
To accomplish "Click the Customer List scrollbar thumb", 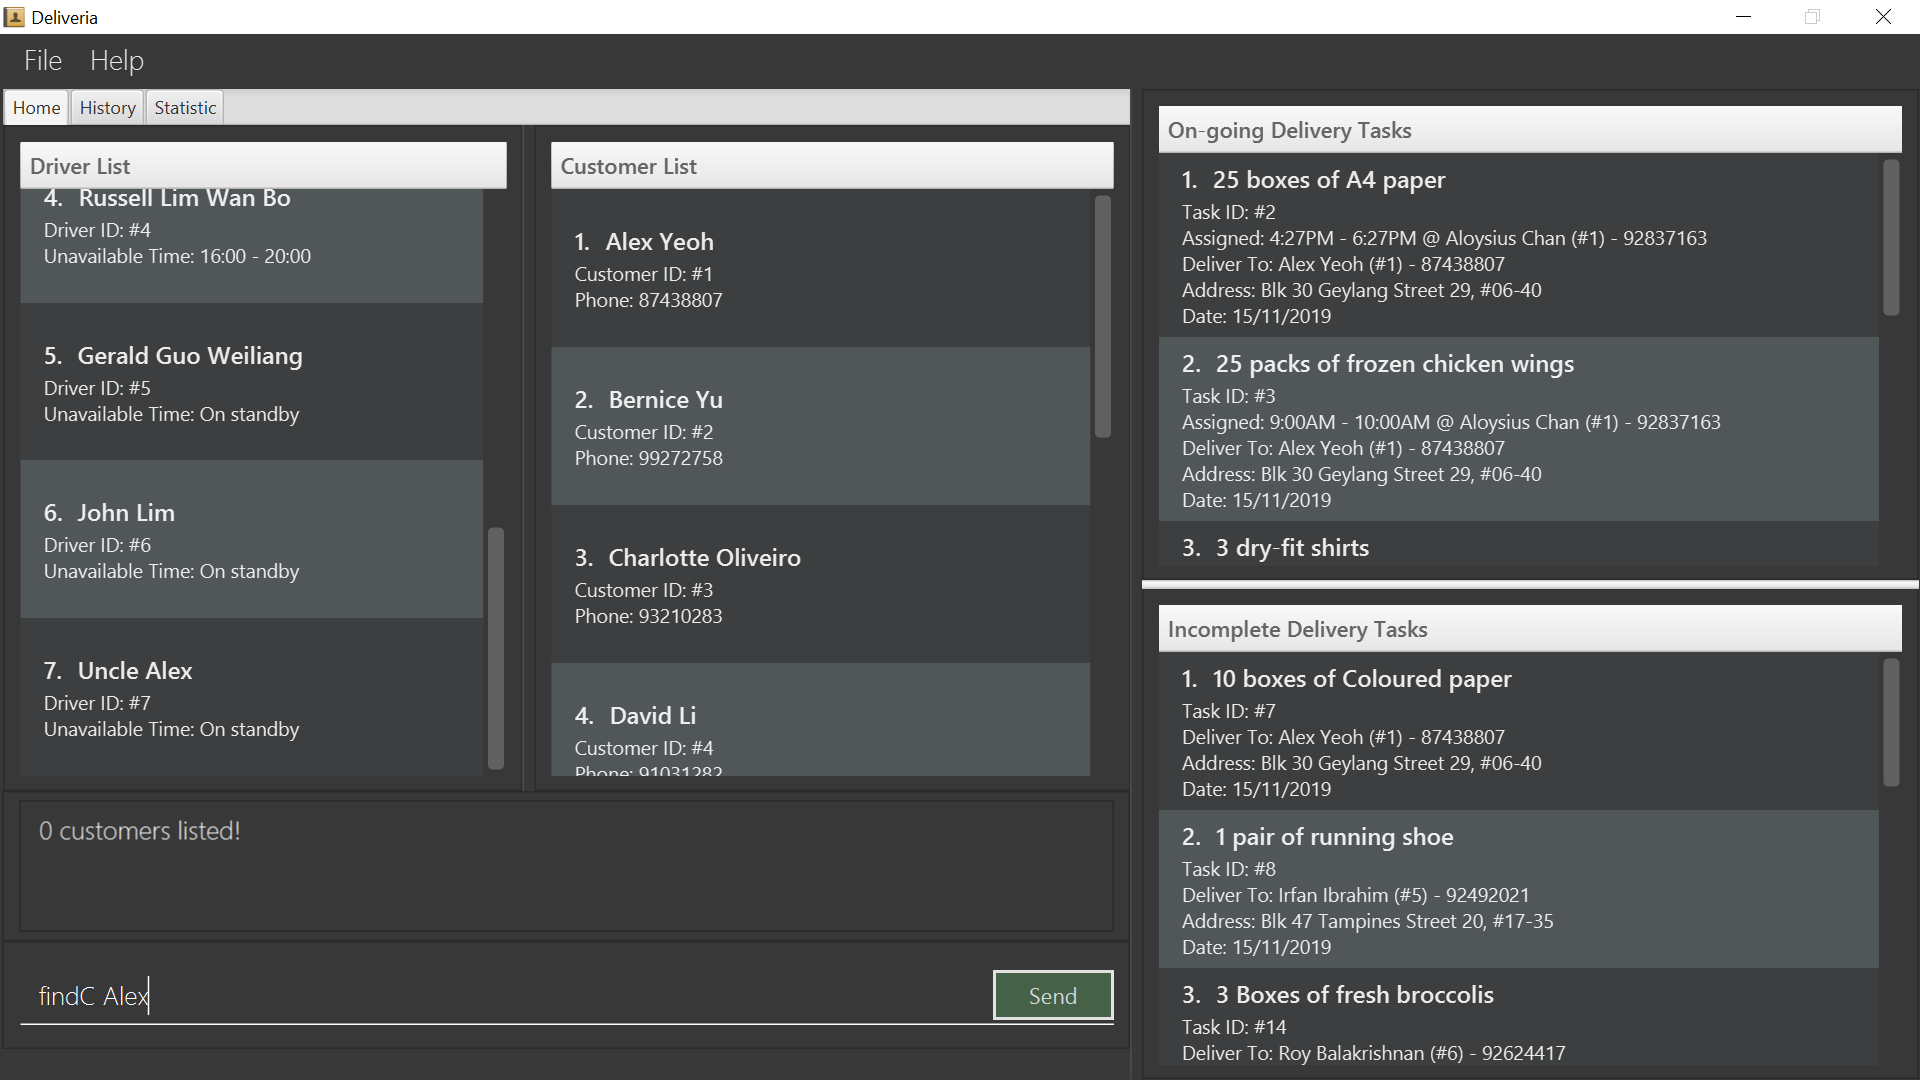I will 1103,316.
